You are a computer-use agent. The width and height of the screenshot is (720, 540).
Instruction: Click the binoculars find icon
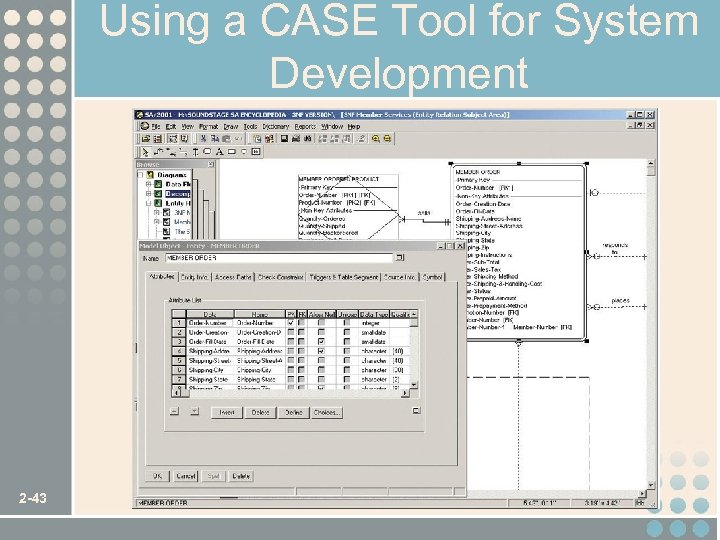[307, 139]
